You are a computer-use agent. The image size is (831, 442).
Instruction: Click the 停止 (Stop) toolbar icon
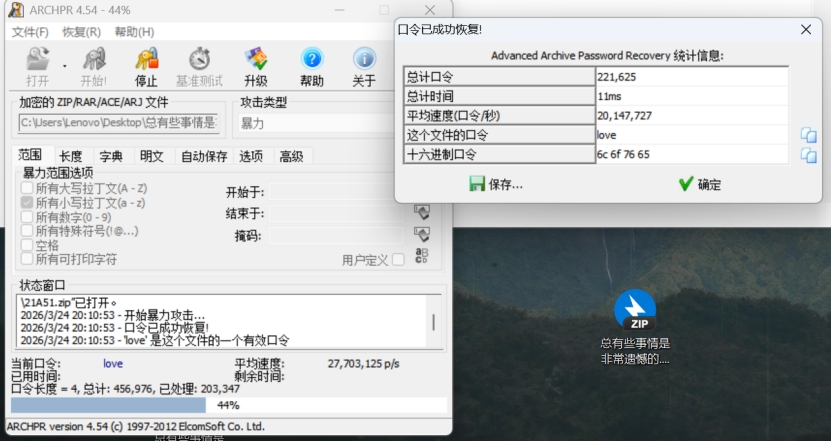[146, 59]
